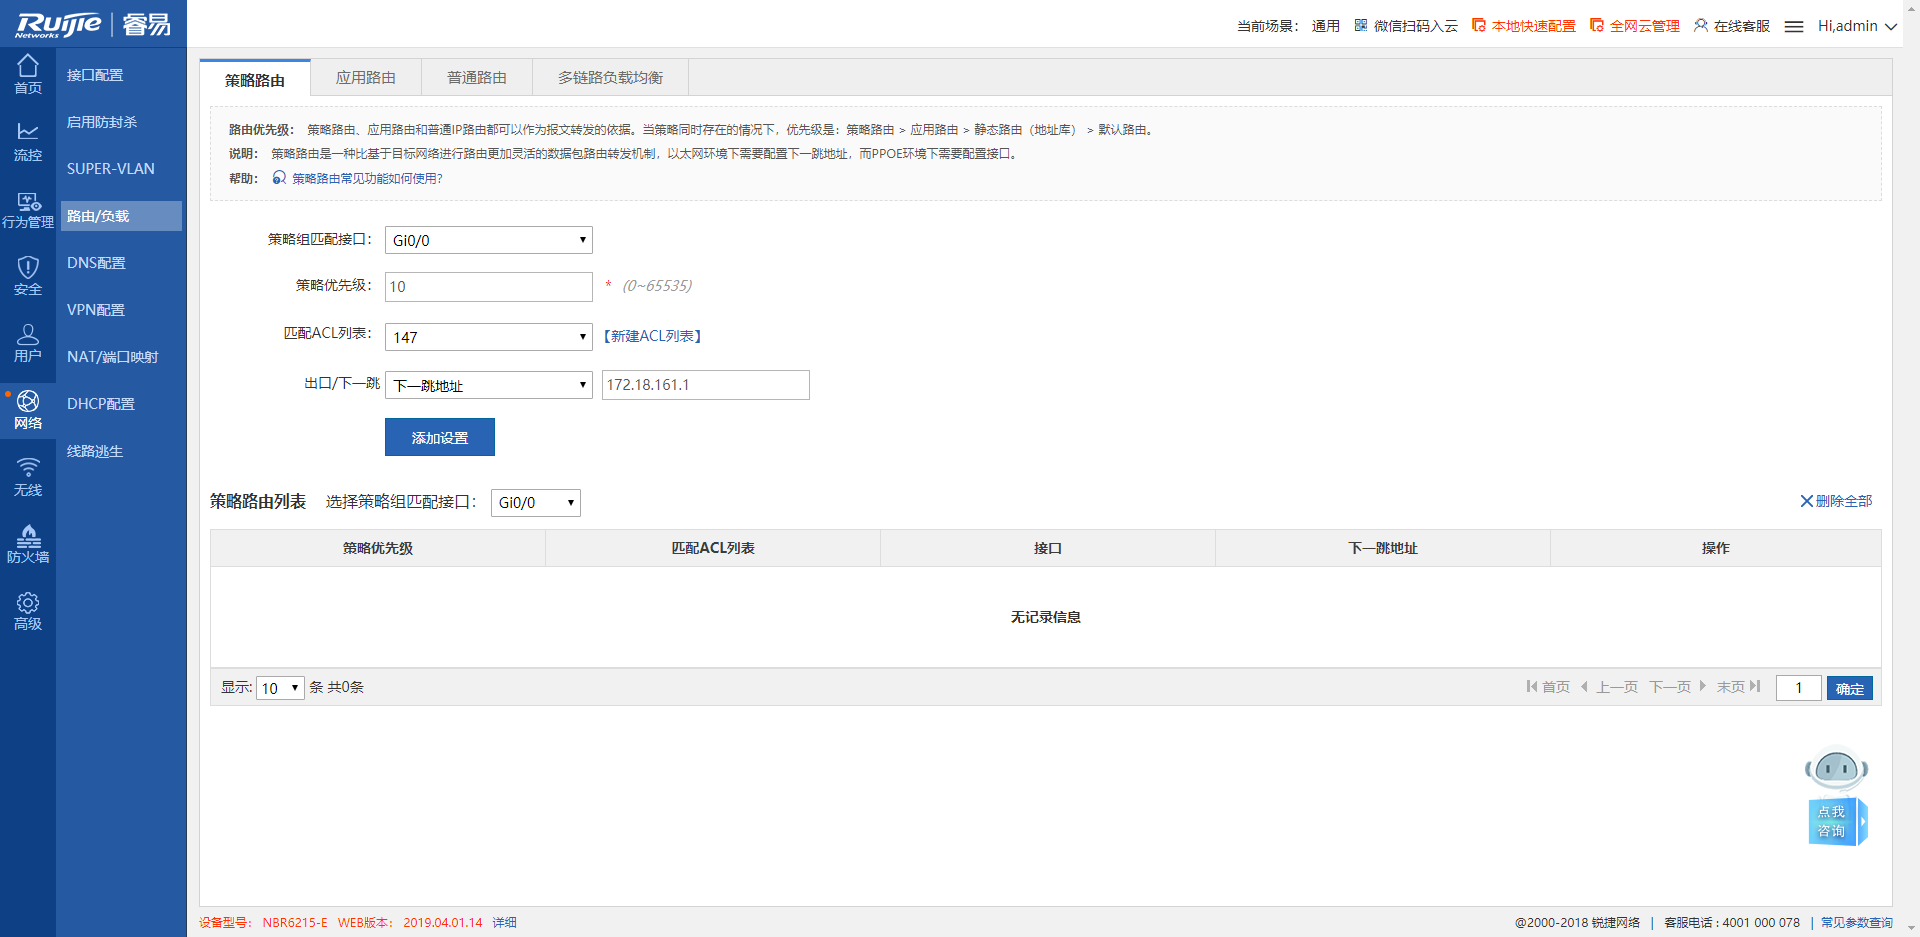Viewport: 1920px width, 937px height.
Task: Open the Firewall (防火墙) icon
Action: click(28, 544)
